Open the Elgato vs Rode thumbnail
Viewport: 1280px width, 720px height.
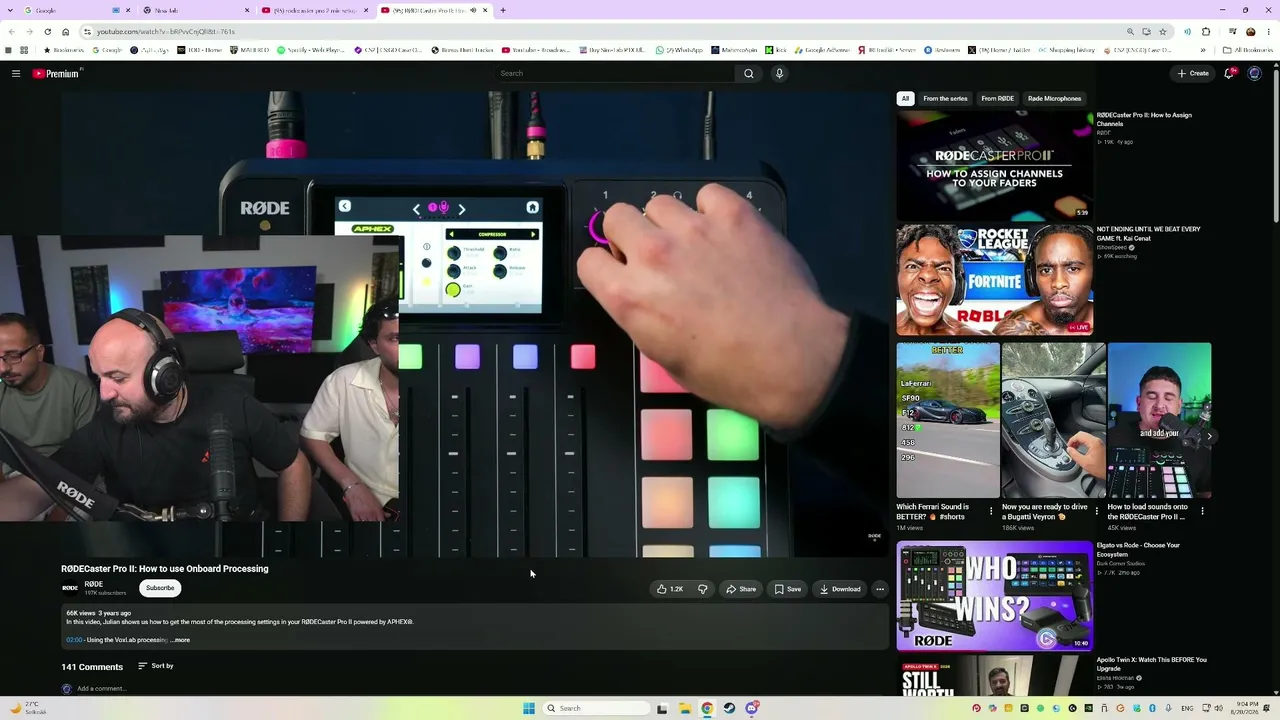click(x=994, y=596)
